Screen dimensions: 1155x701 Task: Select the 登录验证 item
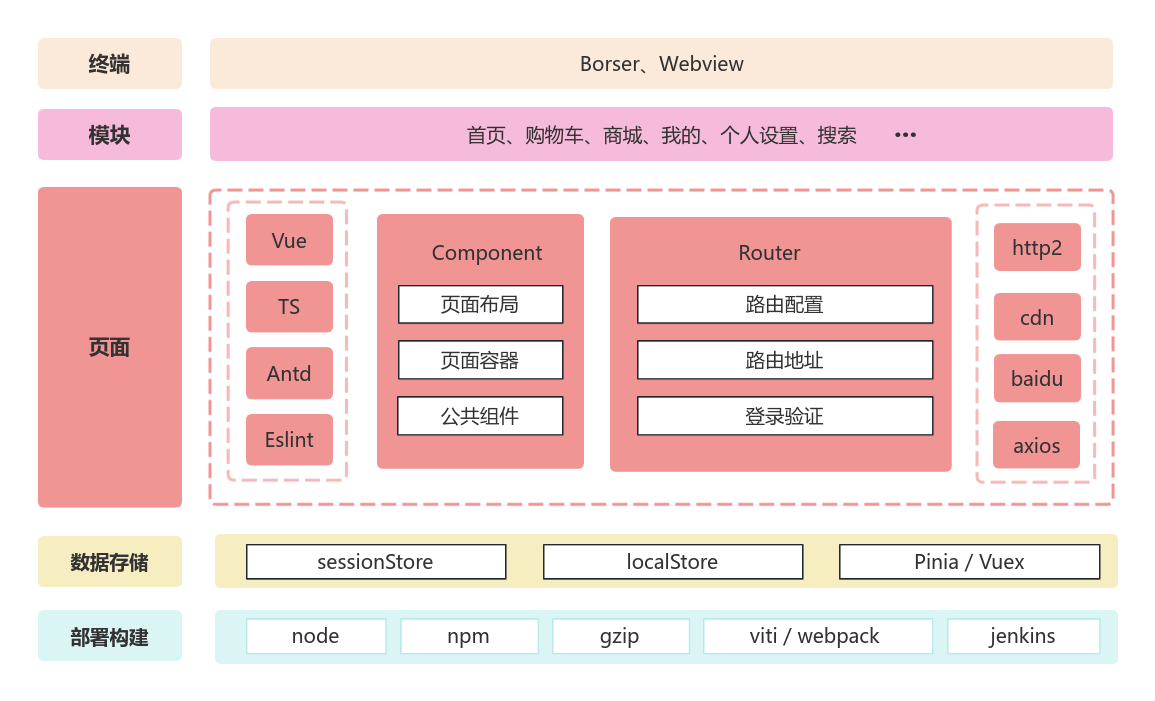[784, 416]
